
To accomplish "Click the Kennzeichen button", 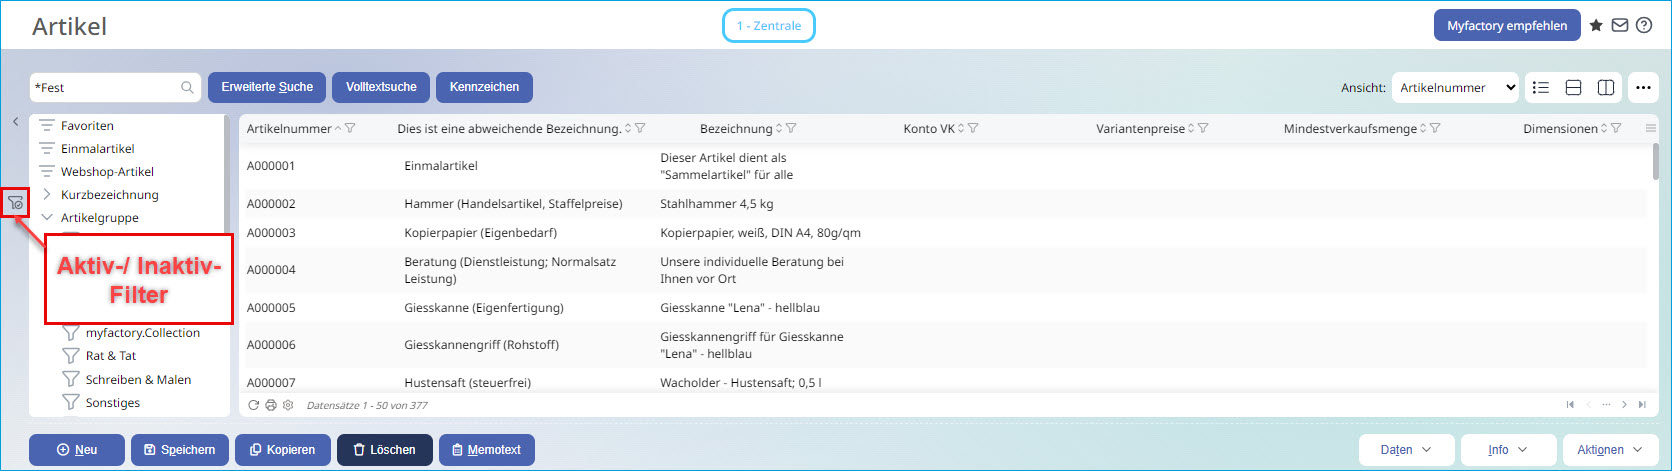I will [484, 87].
